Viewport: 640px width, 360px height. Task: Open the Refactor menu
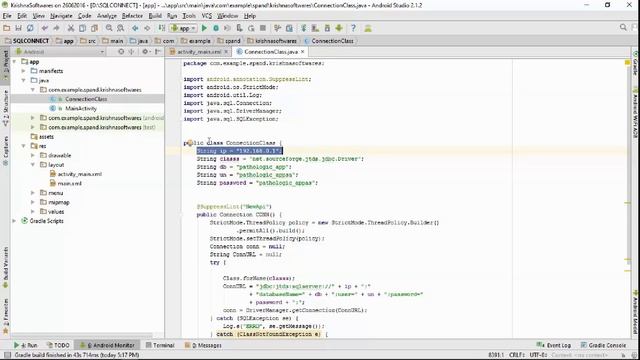pos(132,16)
